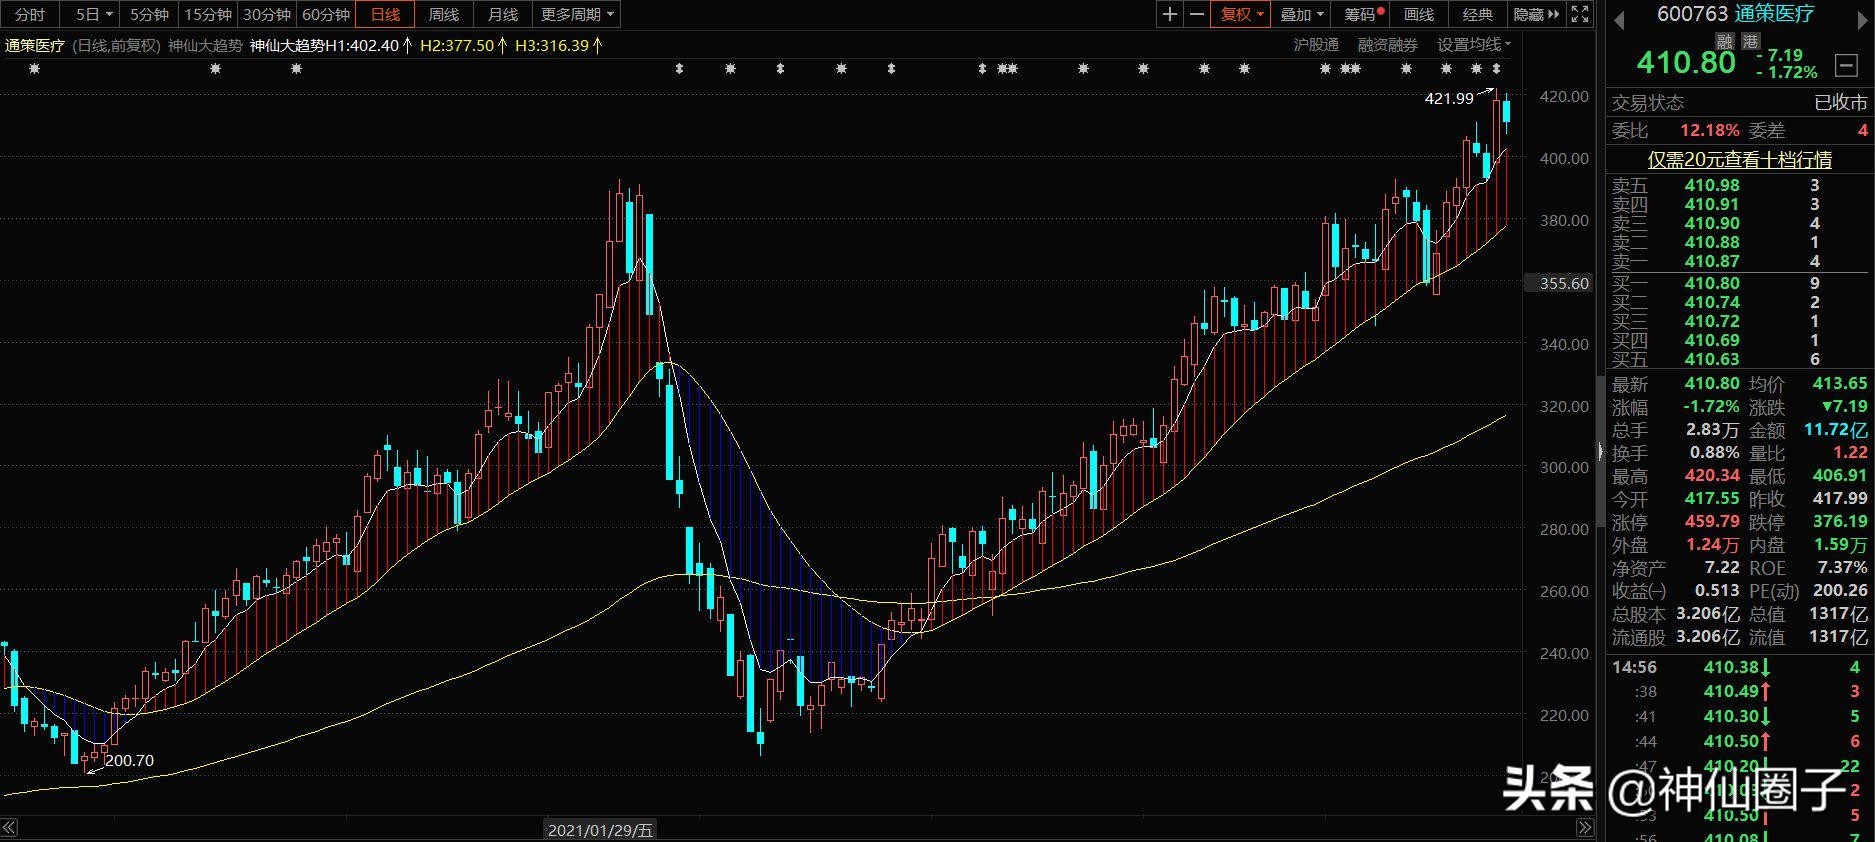Zoom in the chart with plus icon
The image size is (1875, 842).
pyautogui.click(x=1170, y=14)
